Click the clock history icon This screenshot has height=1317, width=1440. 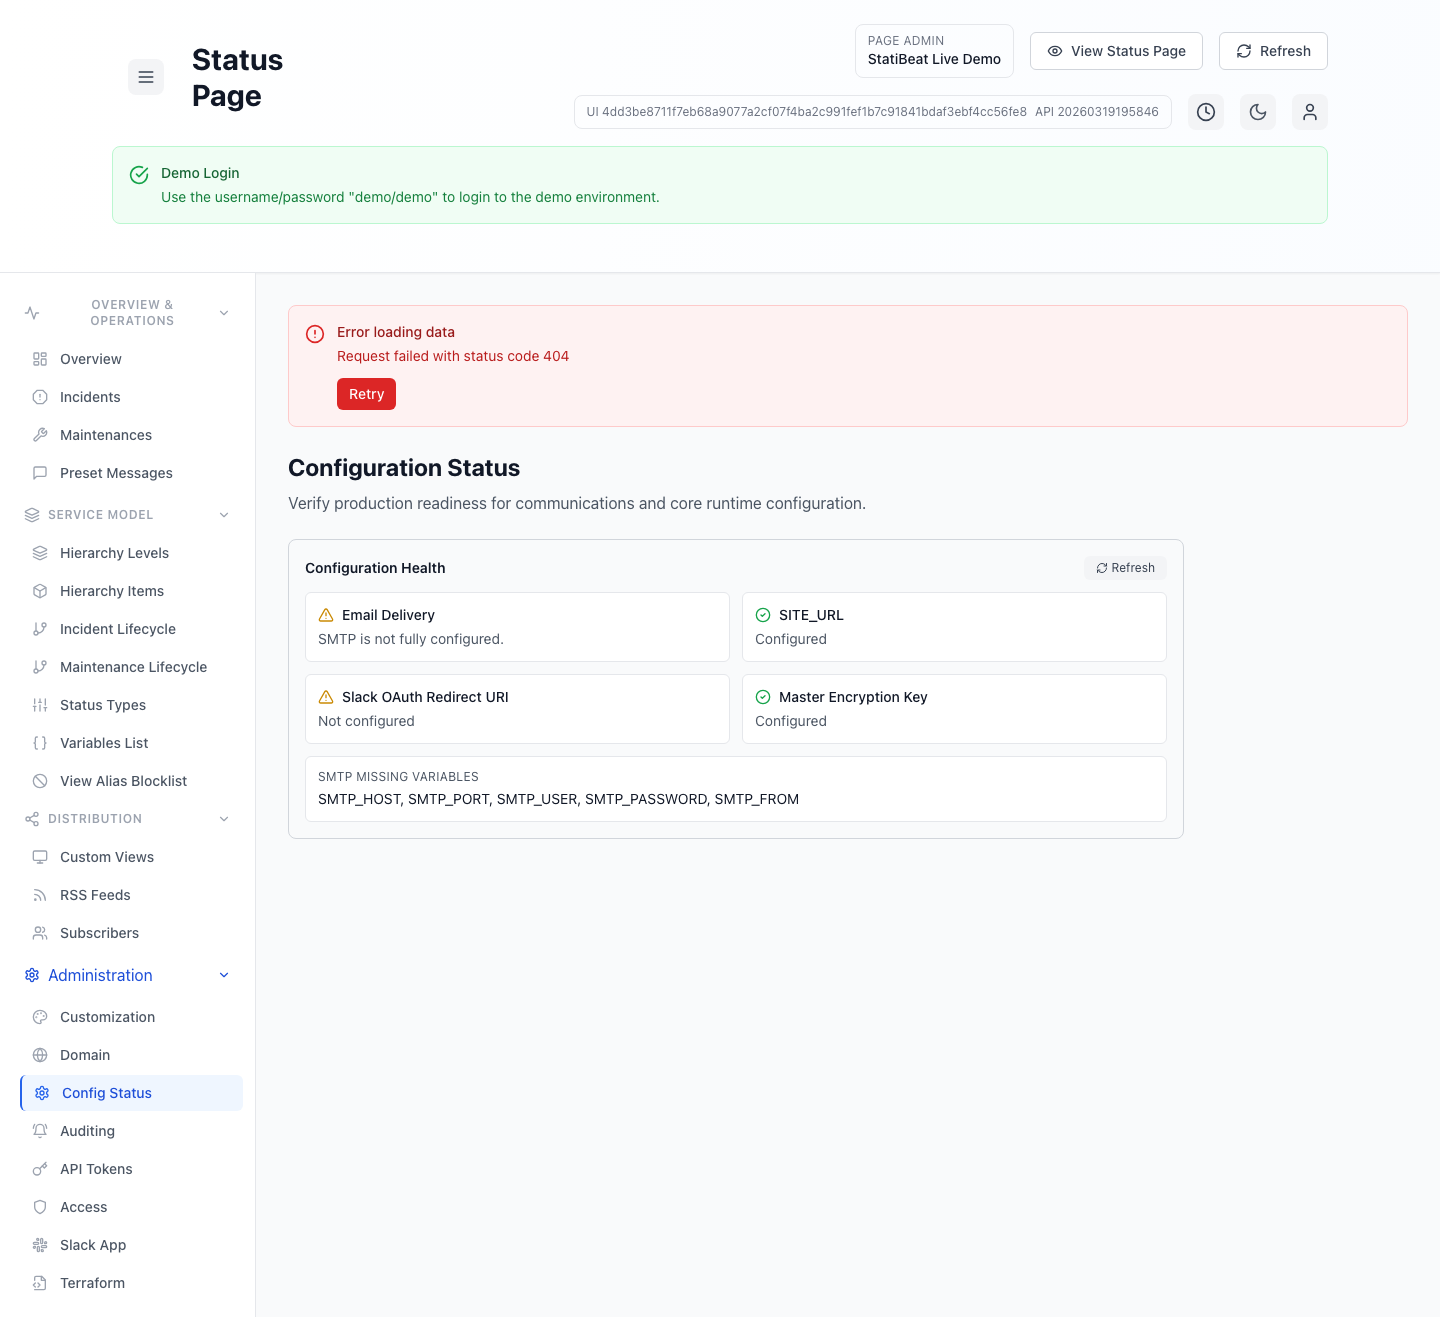point(1205,112)
